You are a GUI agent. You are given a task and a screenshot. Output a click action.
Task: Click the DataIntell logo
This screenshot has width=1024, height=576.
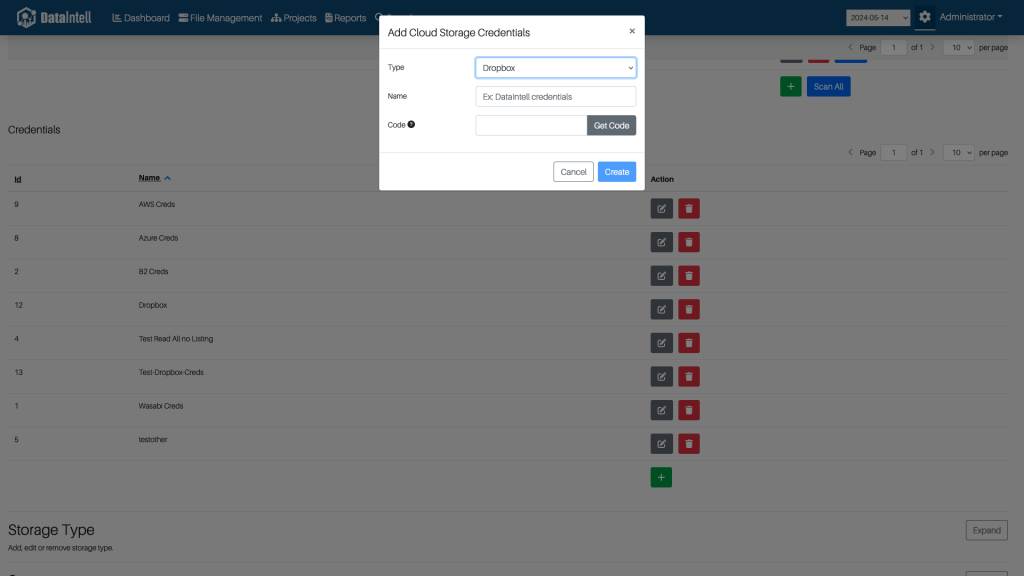coord(54,18)
